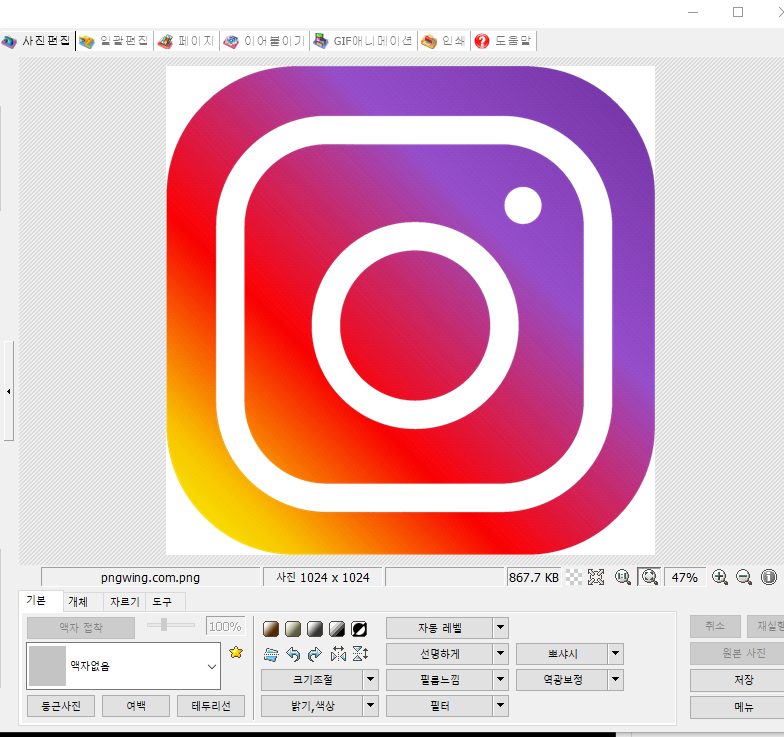This screenshot has width=784, height=737.
Task: Apply the olive antique tone effect icon
Action: point(293,628)
